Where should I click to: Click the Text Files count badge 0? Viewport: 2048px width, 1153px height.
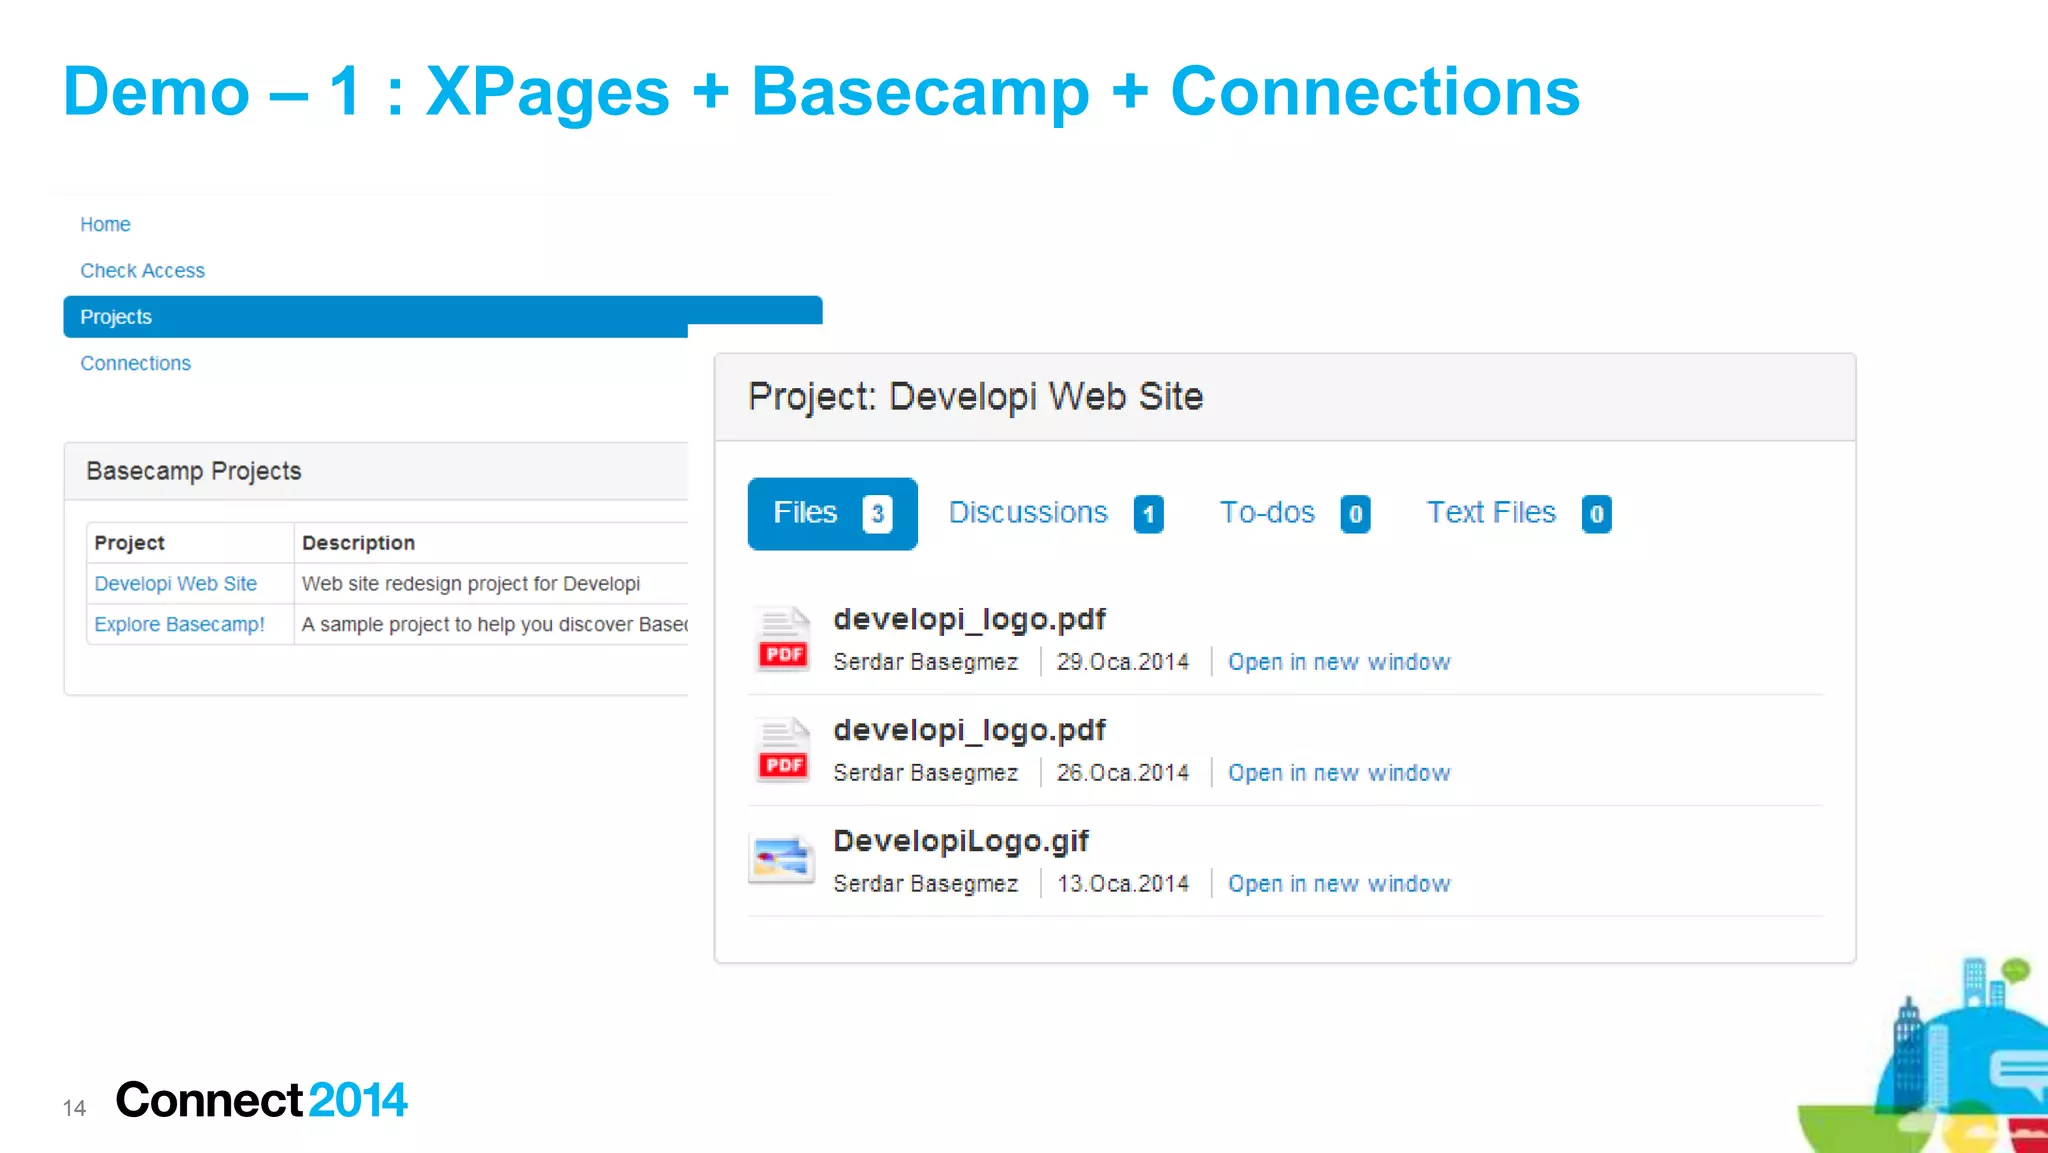click(1596, 514)
